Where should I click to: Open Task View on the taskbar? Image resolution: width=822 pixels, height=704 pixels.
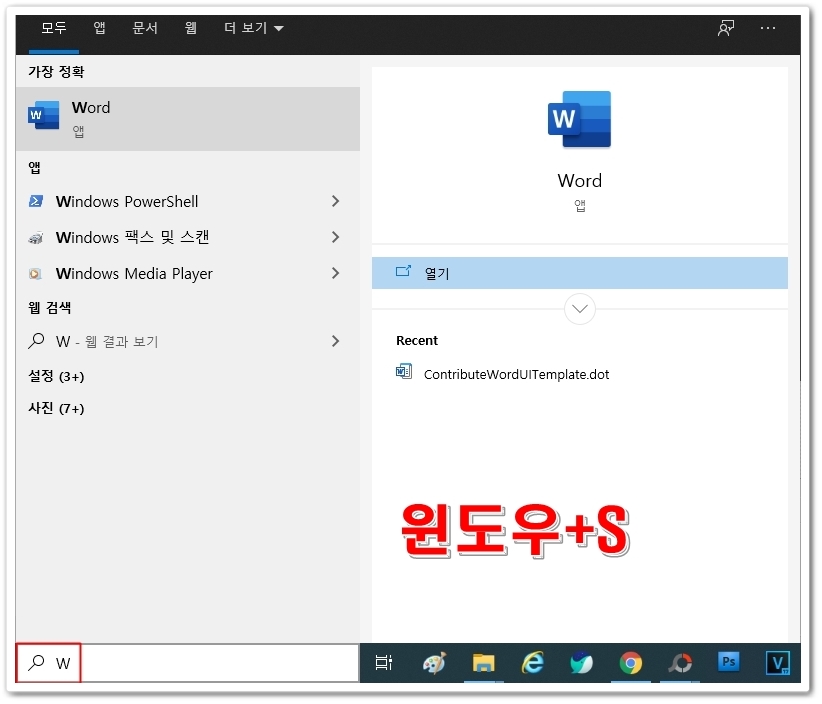[384, 663]
